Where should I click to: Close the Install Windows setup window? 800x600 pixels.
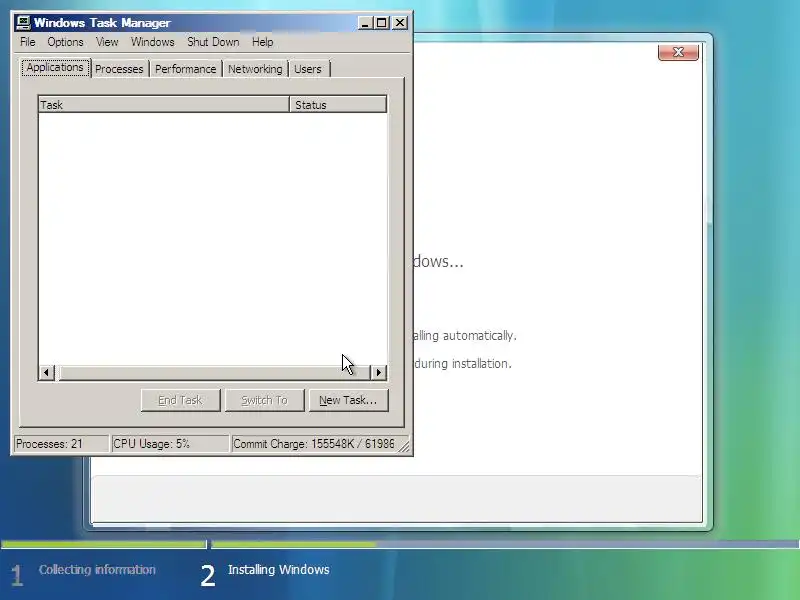678,52
